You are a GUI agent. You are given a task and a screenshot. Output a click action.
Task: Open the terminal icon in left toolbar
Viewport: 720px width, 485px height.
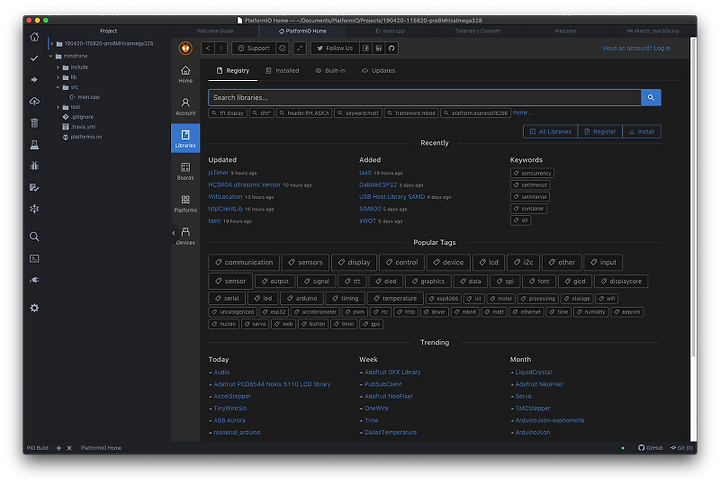pyautogui.click(x=34, y=259)
